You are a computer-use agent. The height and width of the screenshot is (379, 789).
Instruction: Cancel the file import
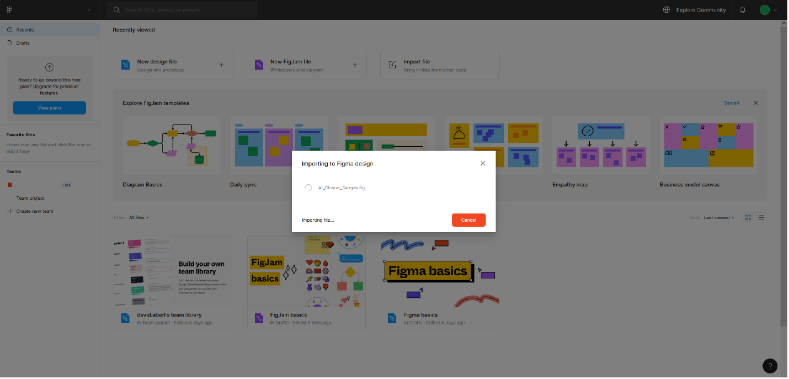pyautogui.click(x=468, y=220)
